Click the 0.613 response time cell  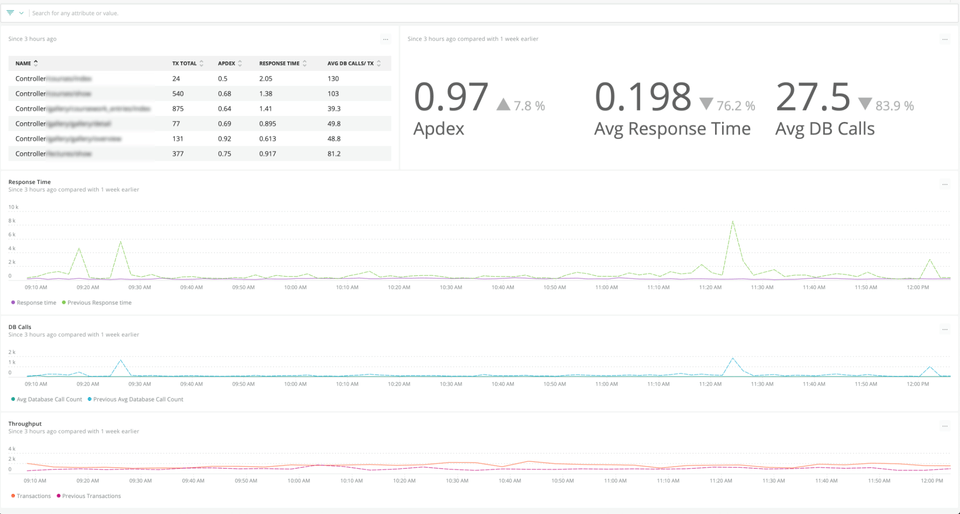point(268,138)
